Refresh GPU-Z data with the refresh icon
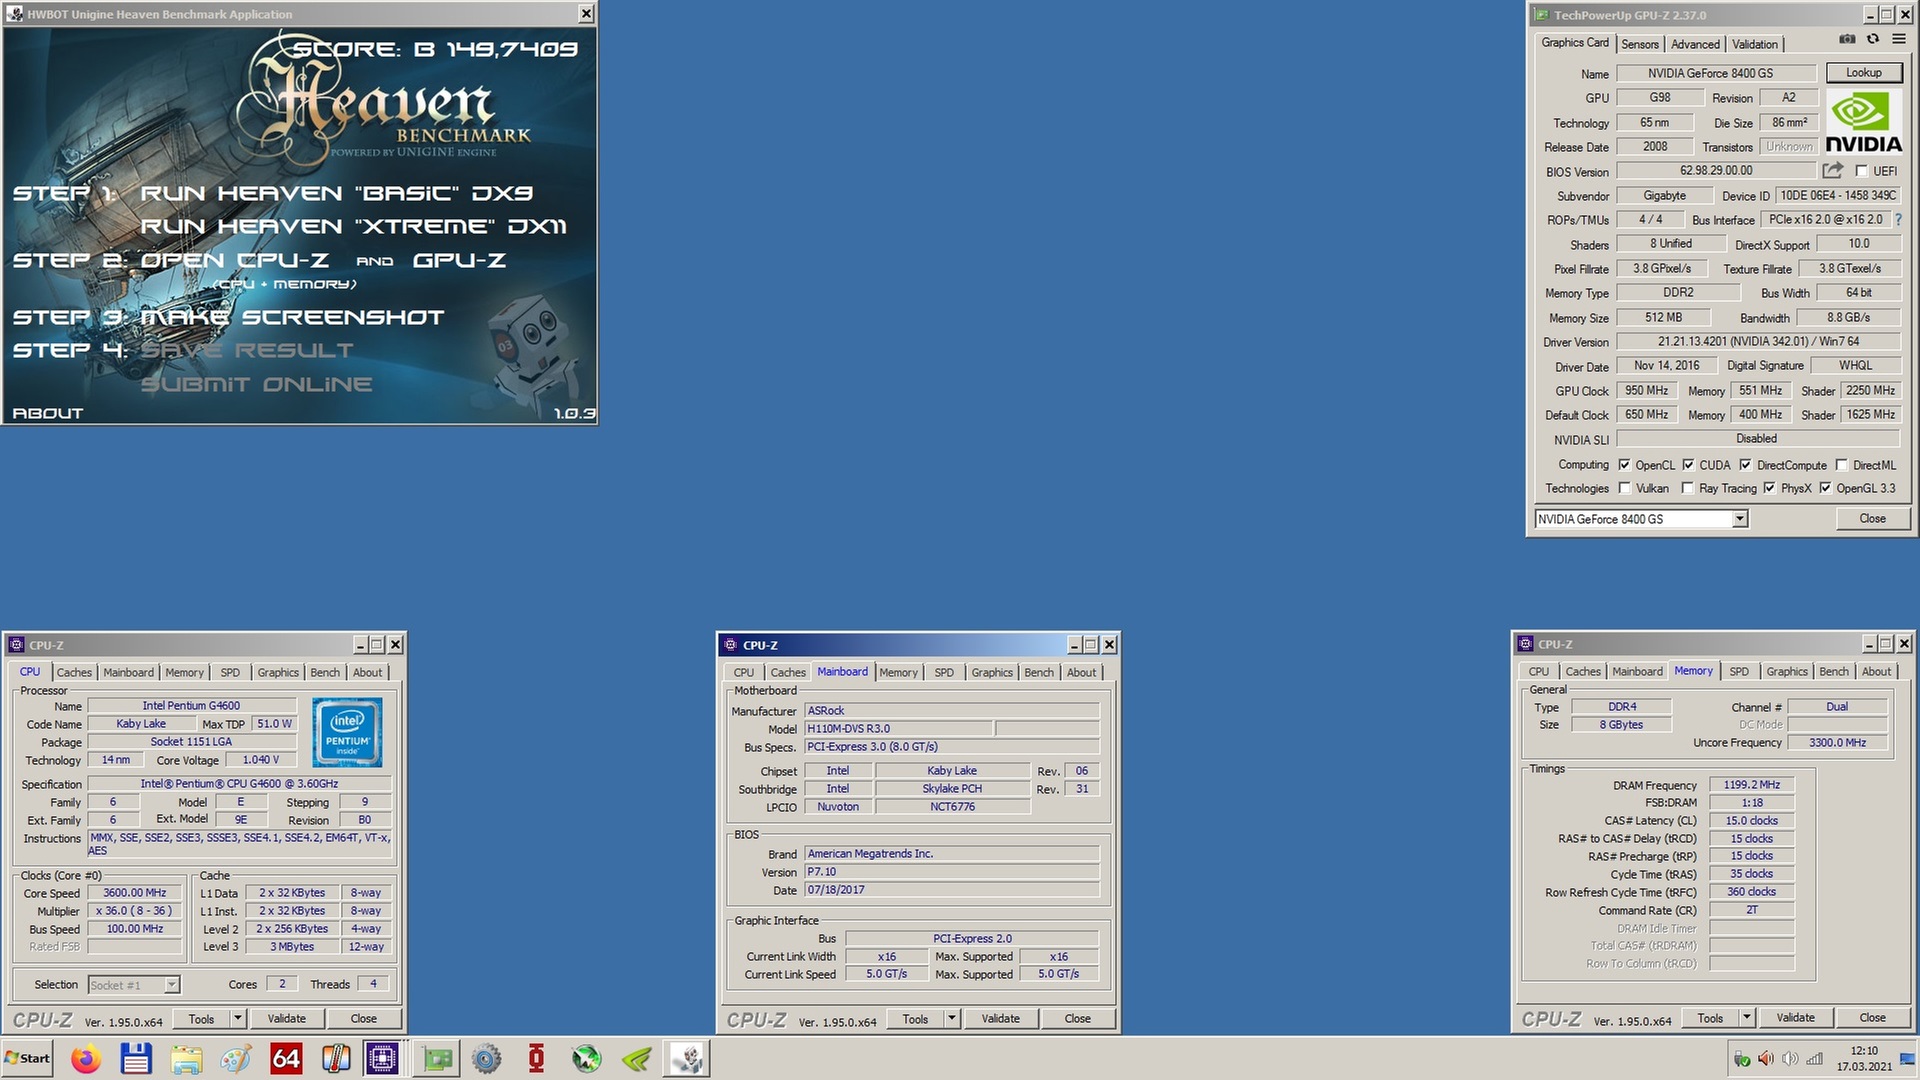Screen dimensions: 1920x1080 coord(1873,39)
